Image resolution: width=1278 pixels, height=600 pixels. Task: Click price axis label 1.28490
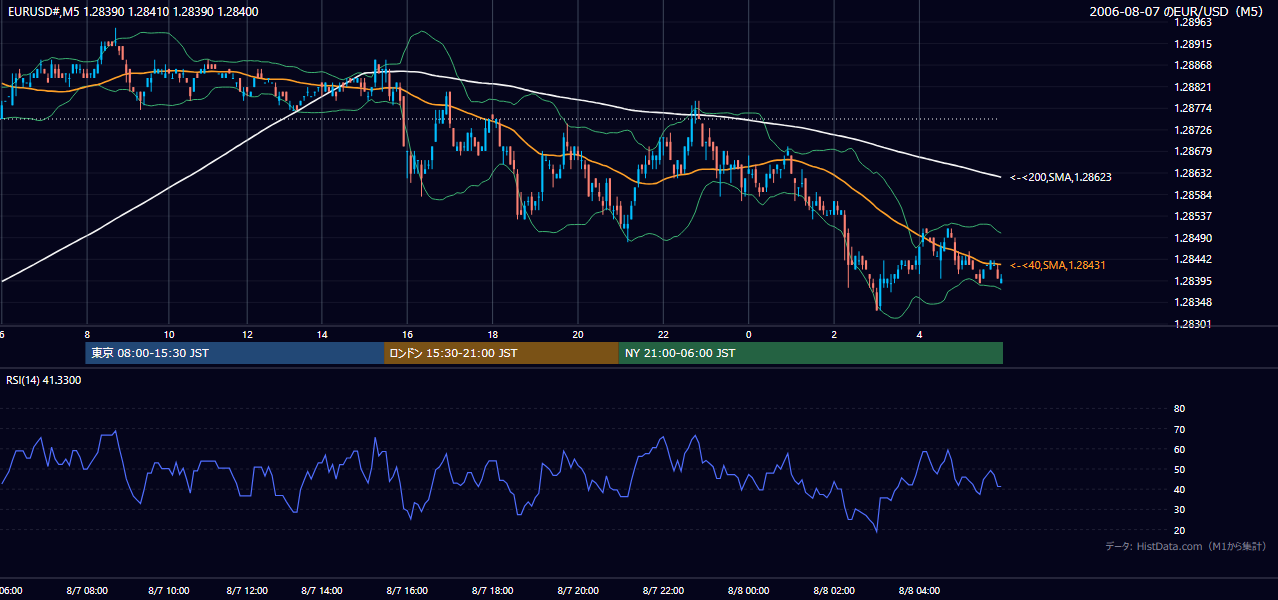(x=1191, y=238)
